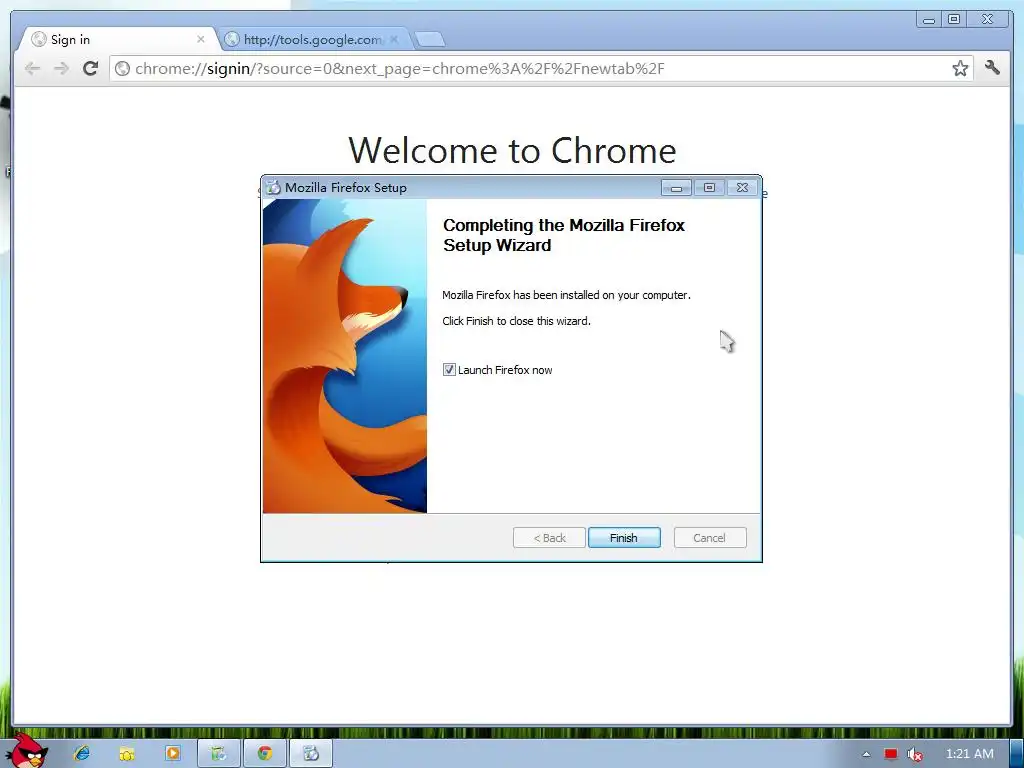Click Finish in the Firefox Setup wizard
Viewport: 1024px width, 768px height.
[x=624, y=537]
